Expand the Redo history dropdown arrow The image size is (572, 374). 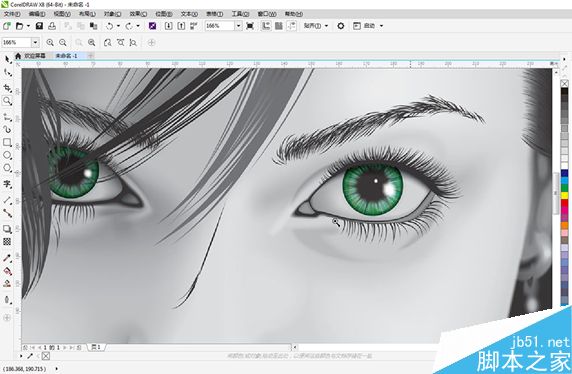(138, 26)
